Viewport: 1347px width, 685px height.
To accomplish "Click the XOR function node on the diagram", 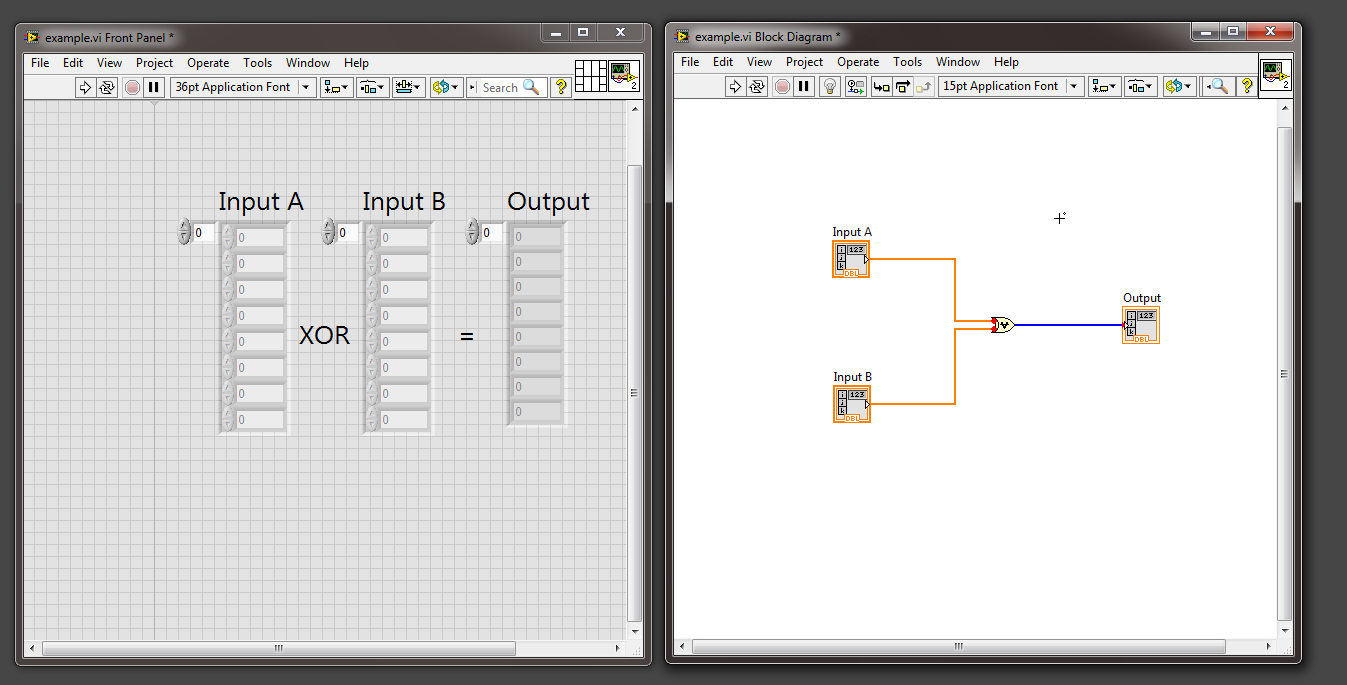I will pyautogui.click(x=1005, y=324).
